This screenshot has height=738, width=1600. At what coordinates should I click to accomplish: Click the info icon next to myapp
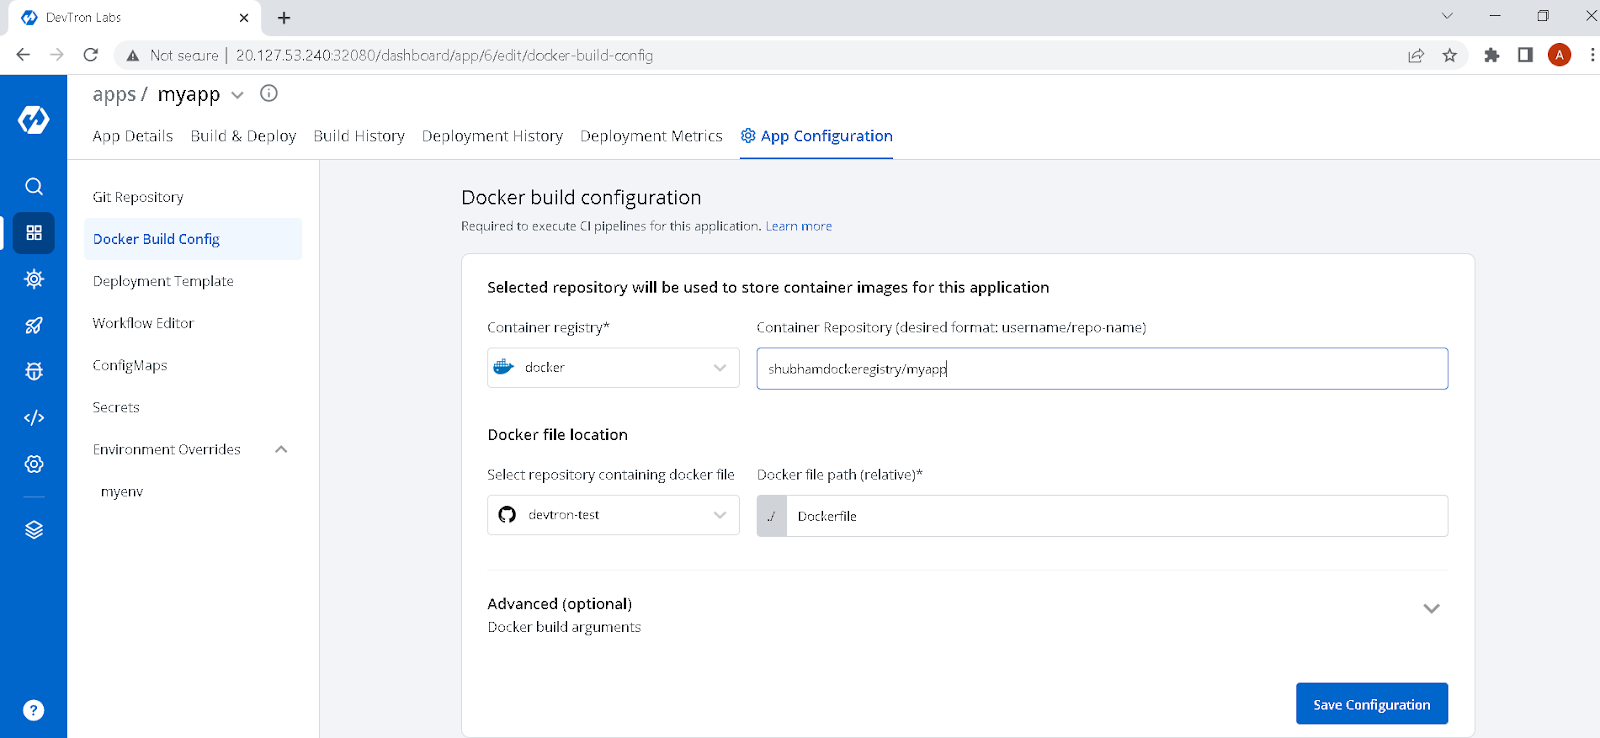coord(269,93)
